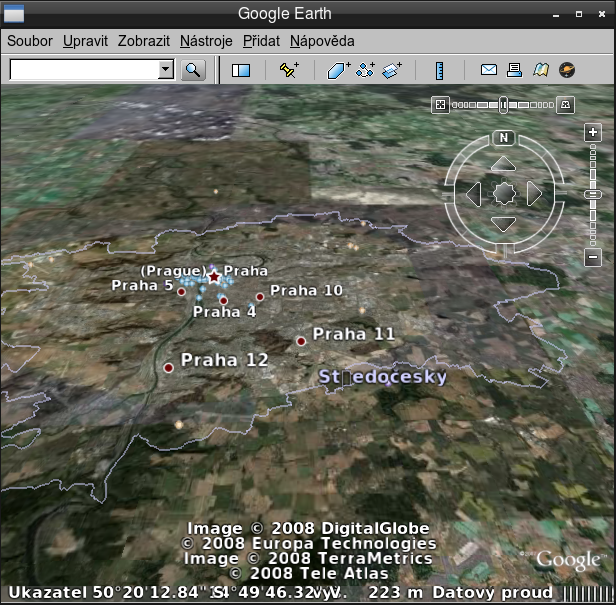Add an image overlay icon
The image size is (616, 605).
pyautogui.click(x=392, y=70)
